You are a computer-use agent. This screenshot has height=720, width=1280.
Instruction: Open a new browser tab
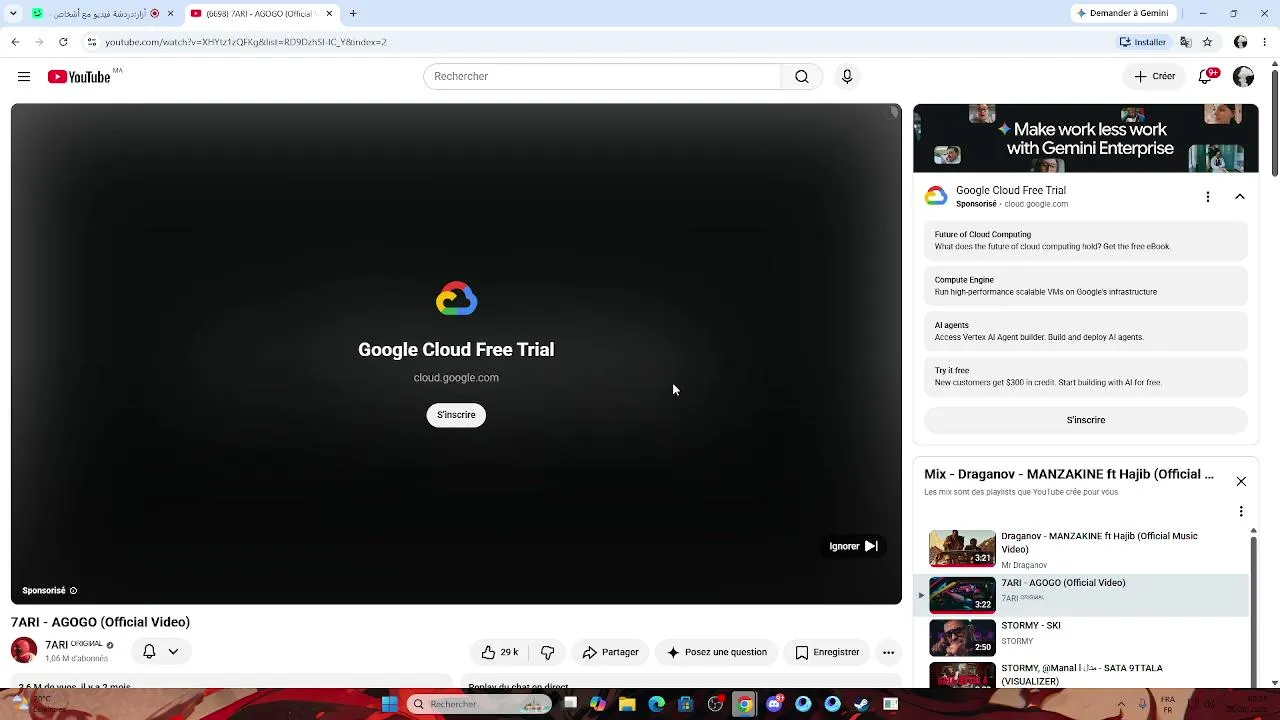(353, 14)
